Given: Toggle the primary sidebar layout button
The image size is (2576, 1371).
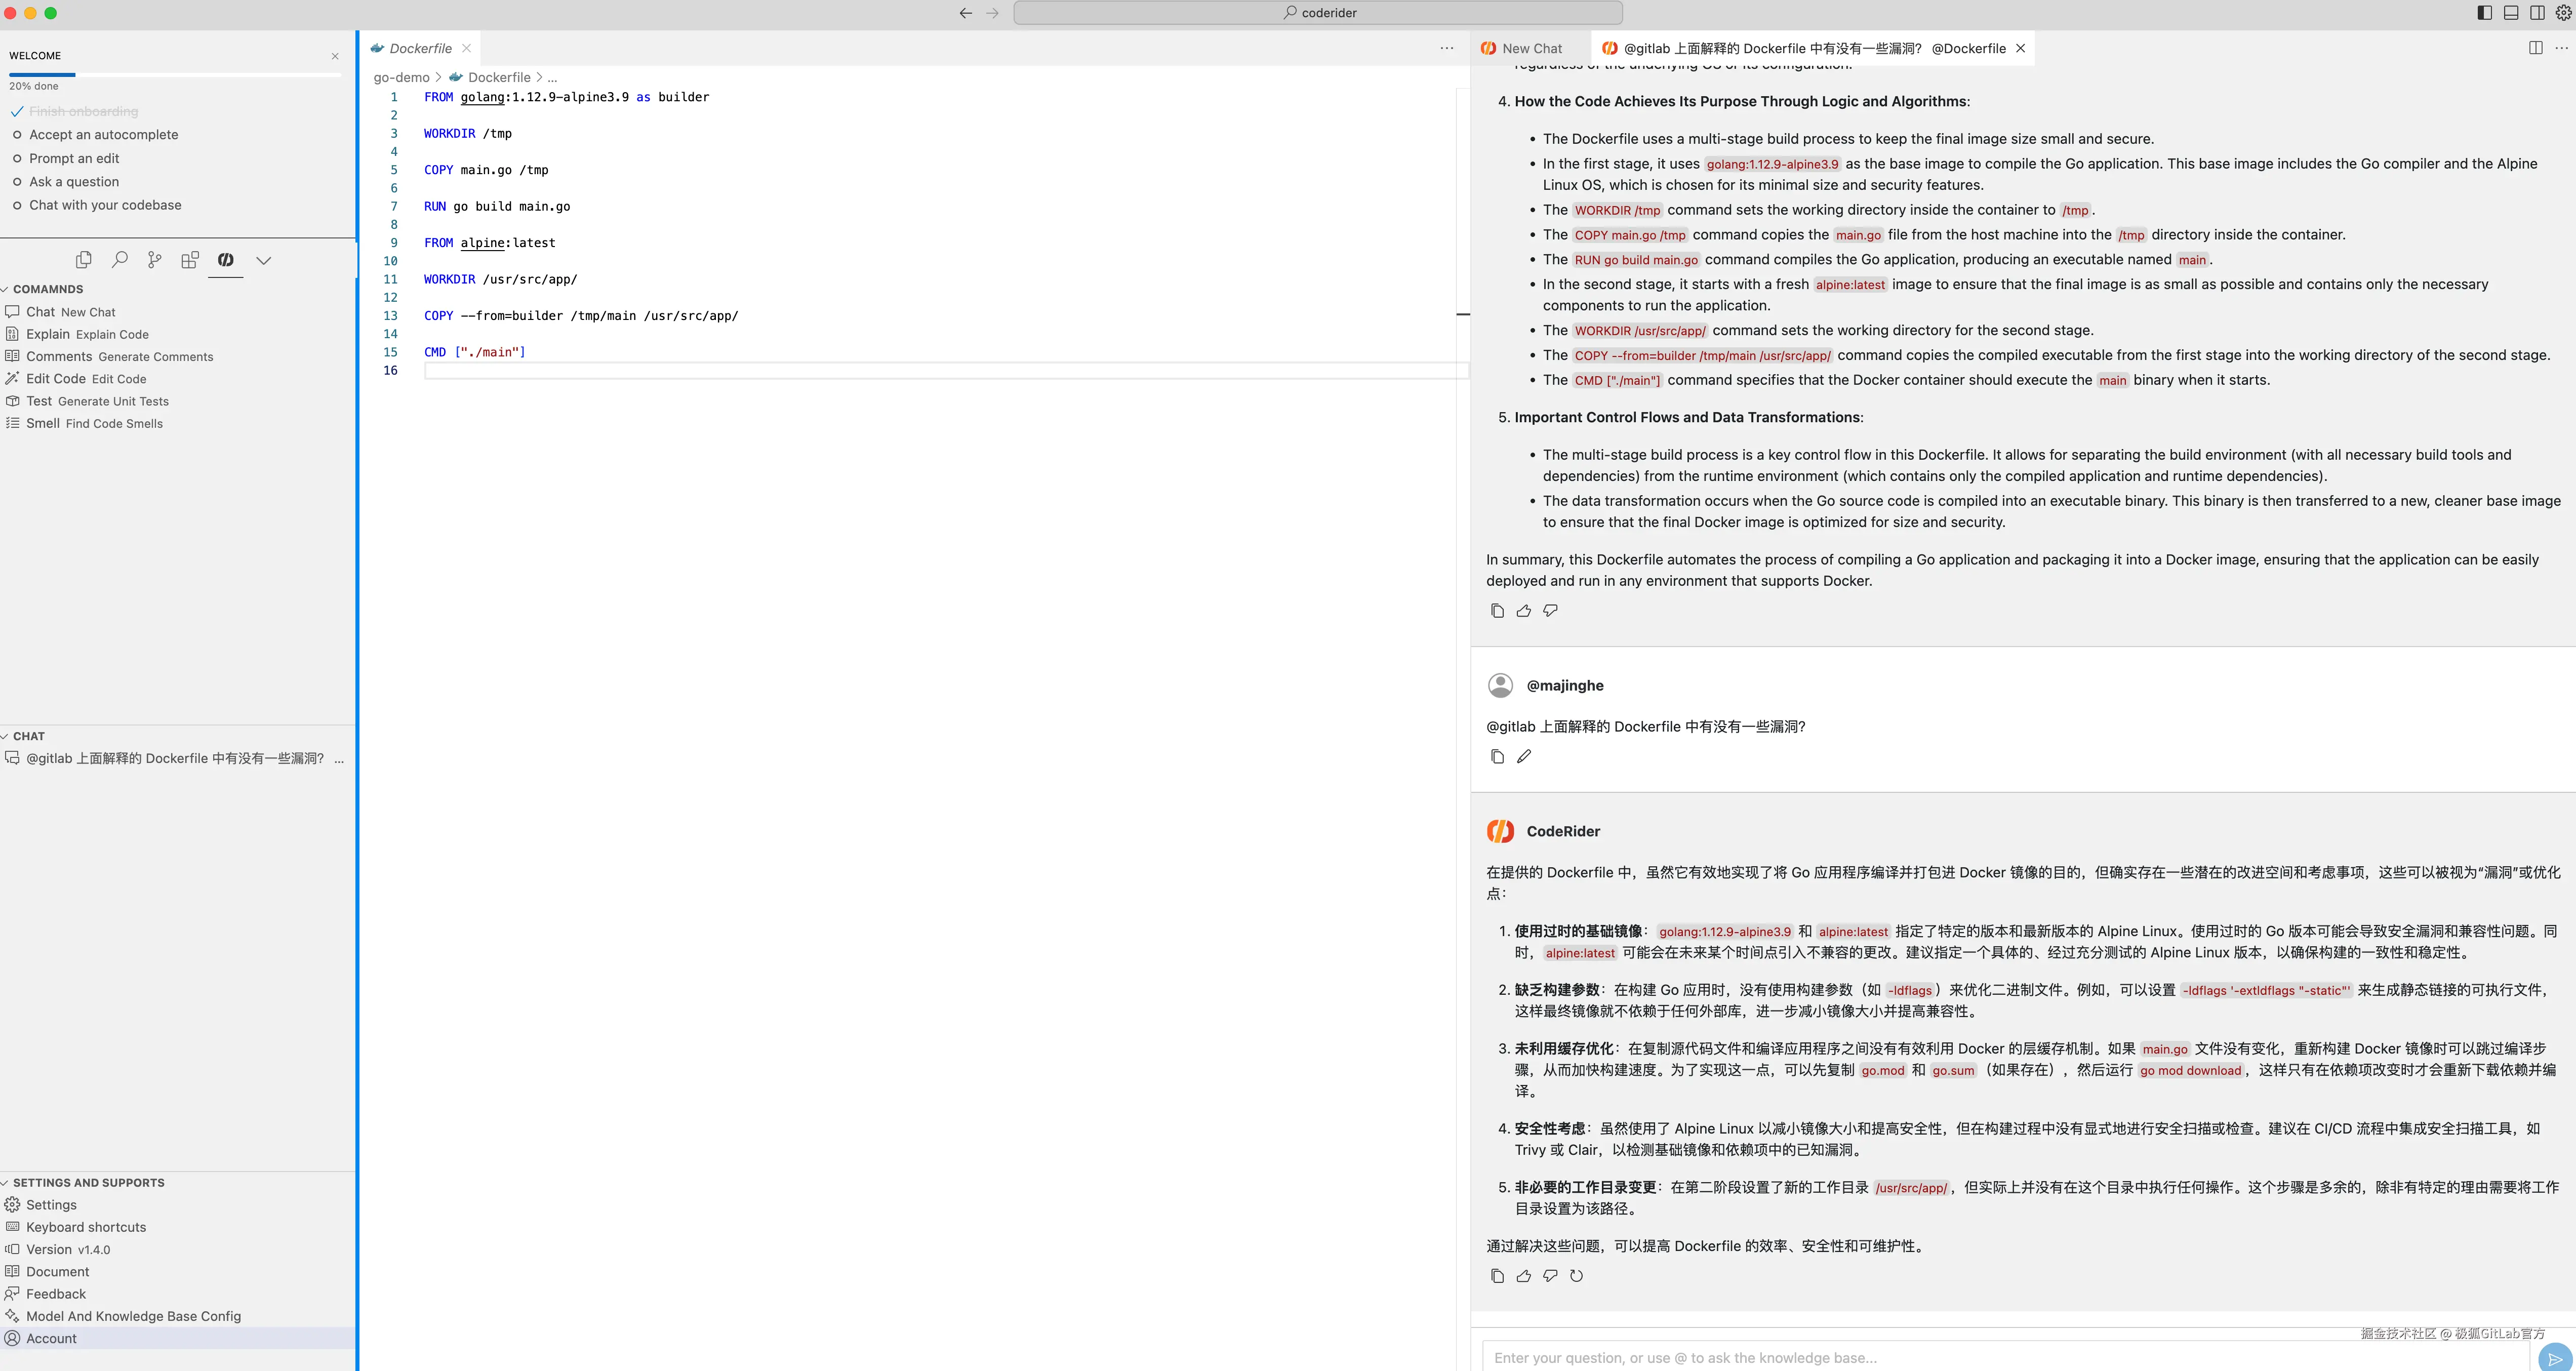Looking at the screenshot, I should coord(2485,13).
